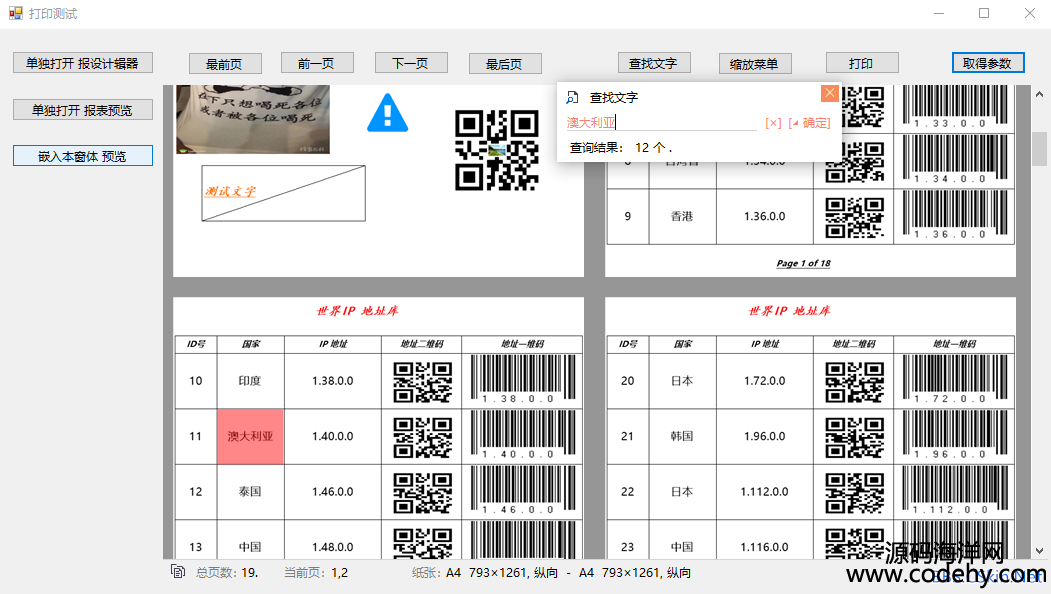Click the 1.96.0.0 IP address cell
Image resolution: width=1051 pixels, height=594 pixels.
(x=765, y=436)
